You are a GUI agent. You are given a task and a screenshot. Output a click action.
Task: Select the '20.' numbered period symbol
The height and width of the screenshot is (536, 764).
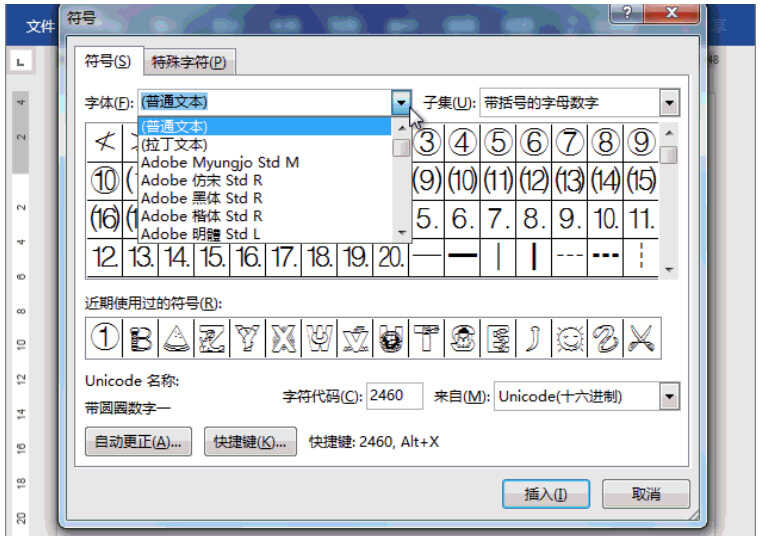[391, 257]
